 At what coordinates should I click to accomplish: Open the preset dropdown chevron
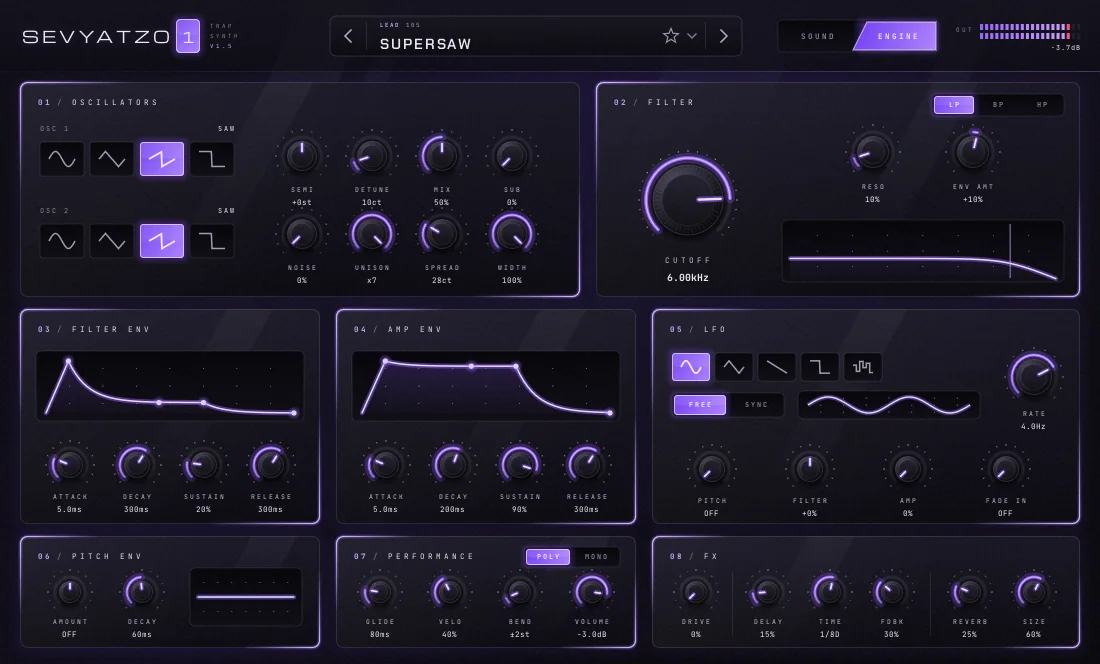pos(692,36)
